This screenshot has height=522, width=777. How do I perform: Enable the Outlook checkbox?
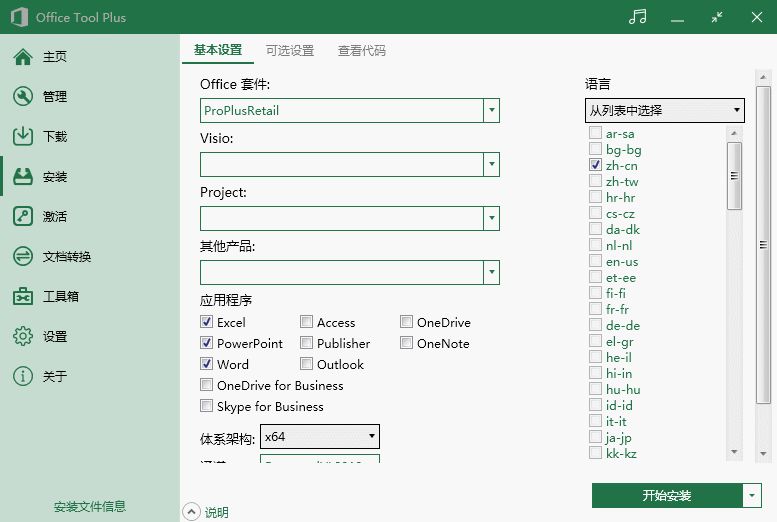[306, 364]
